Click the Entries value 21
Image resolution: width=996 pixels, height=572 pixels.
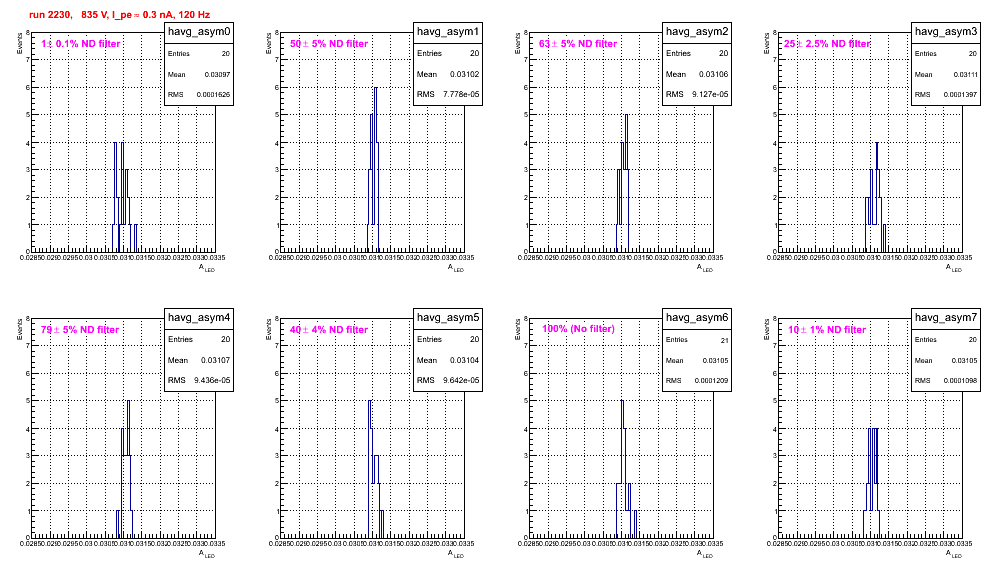click(x=725, y=340)
